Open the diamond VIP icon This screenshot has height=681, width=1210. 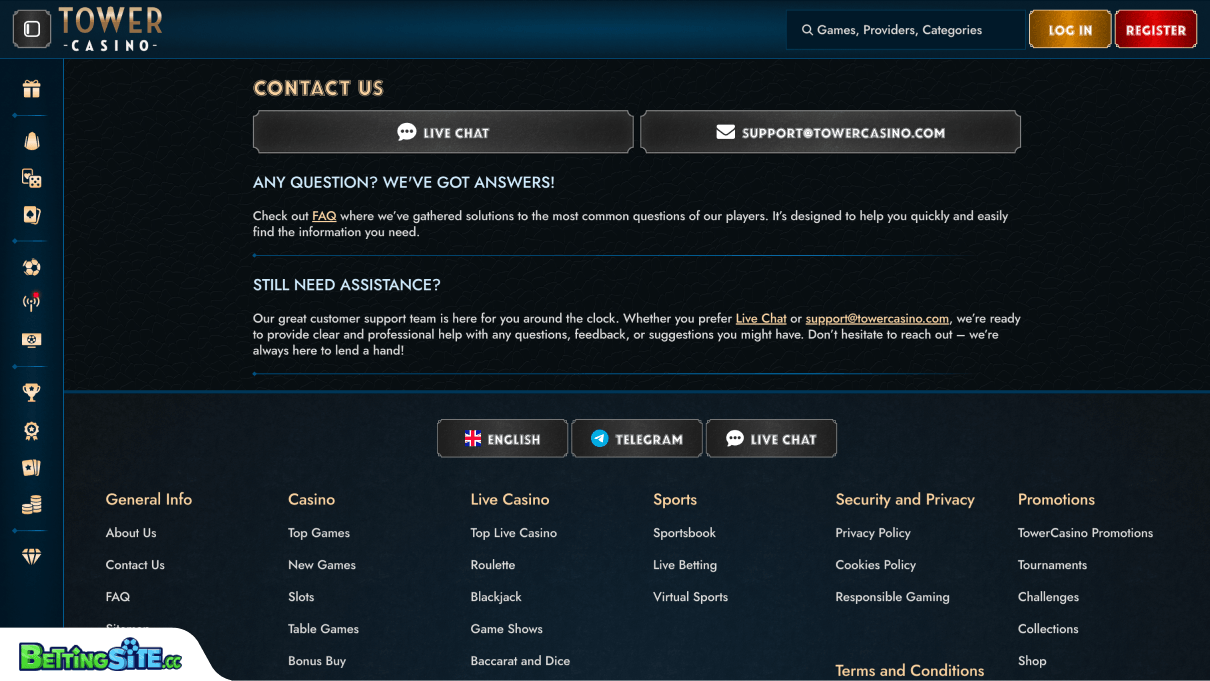click(32, 557)
